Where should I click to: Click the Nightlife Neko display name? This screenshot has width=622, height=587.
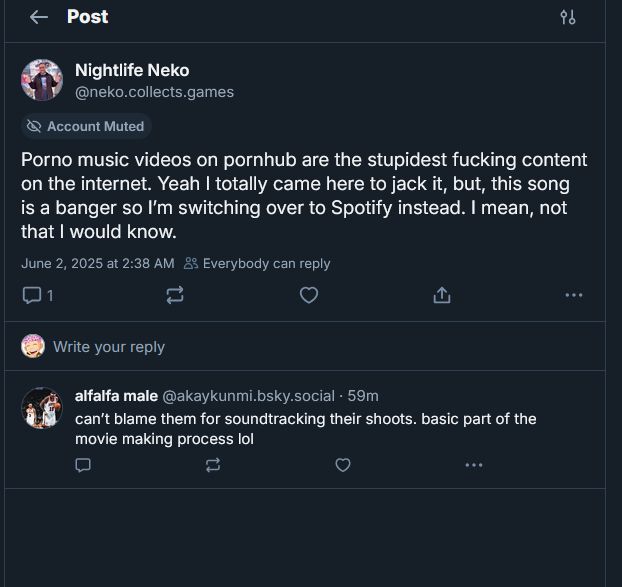132,70
